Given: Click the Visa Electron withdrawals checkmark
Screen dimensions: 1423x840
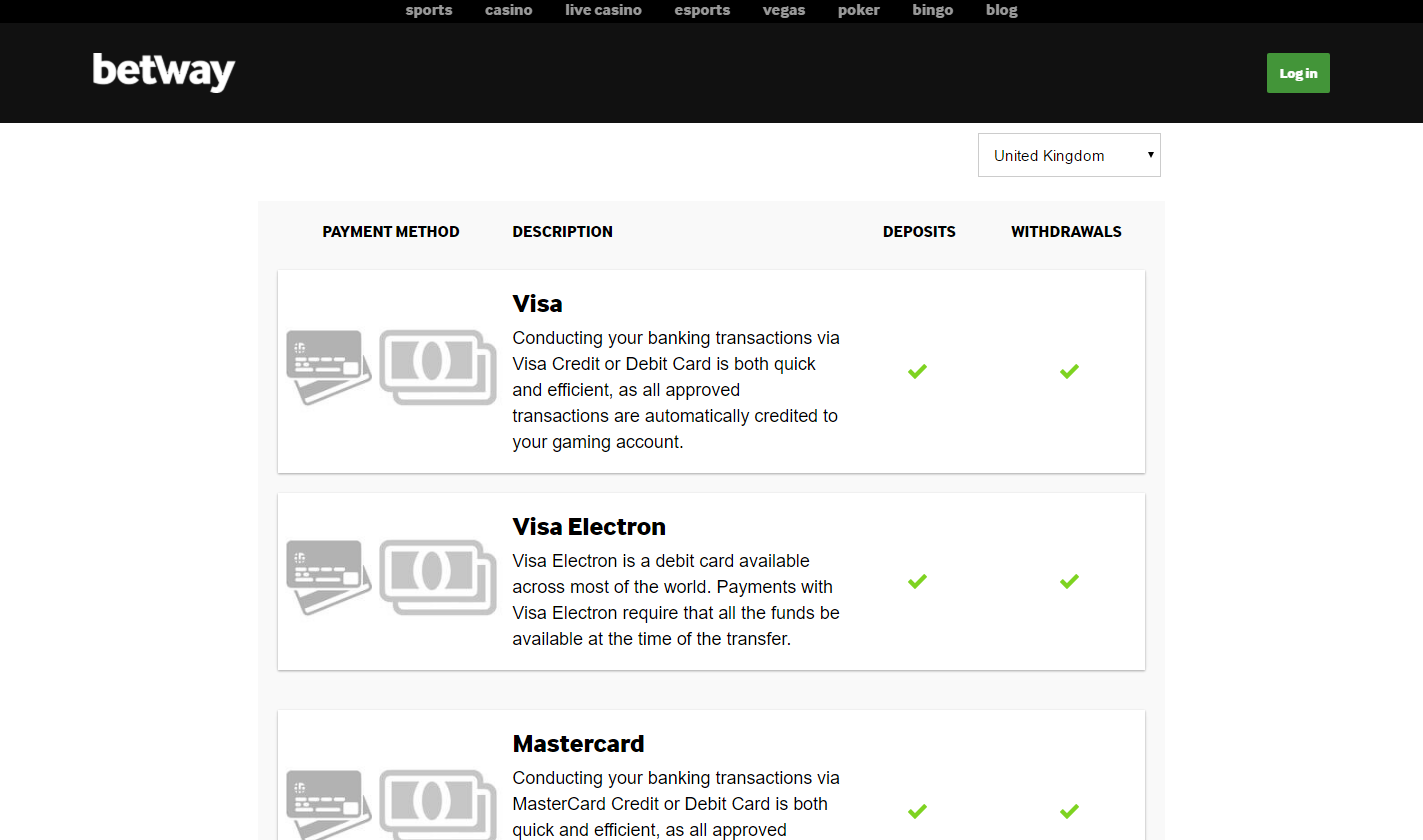Looking at the screenshot, I should pos(1069,581).
